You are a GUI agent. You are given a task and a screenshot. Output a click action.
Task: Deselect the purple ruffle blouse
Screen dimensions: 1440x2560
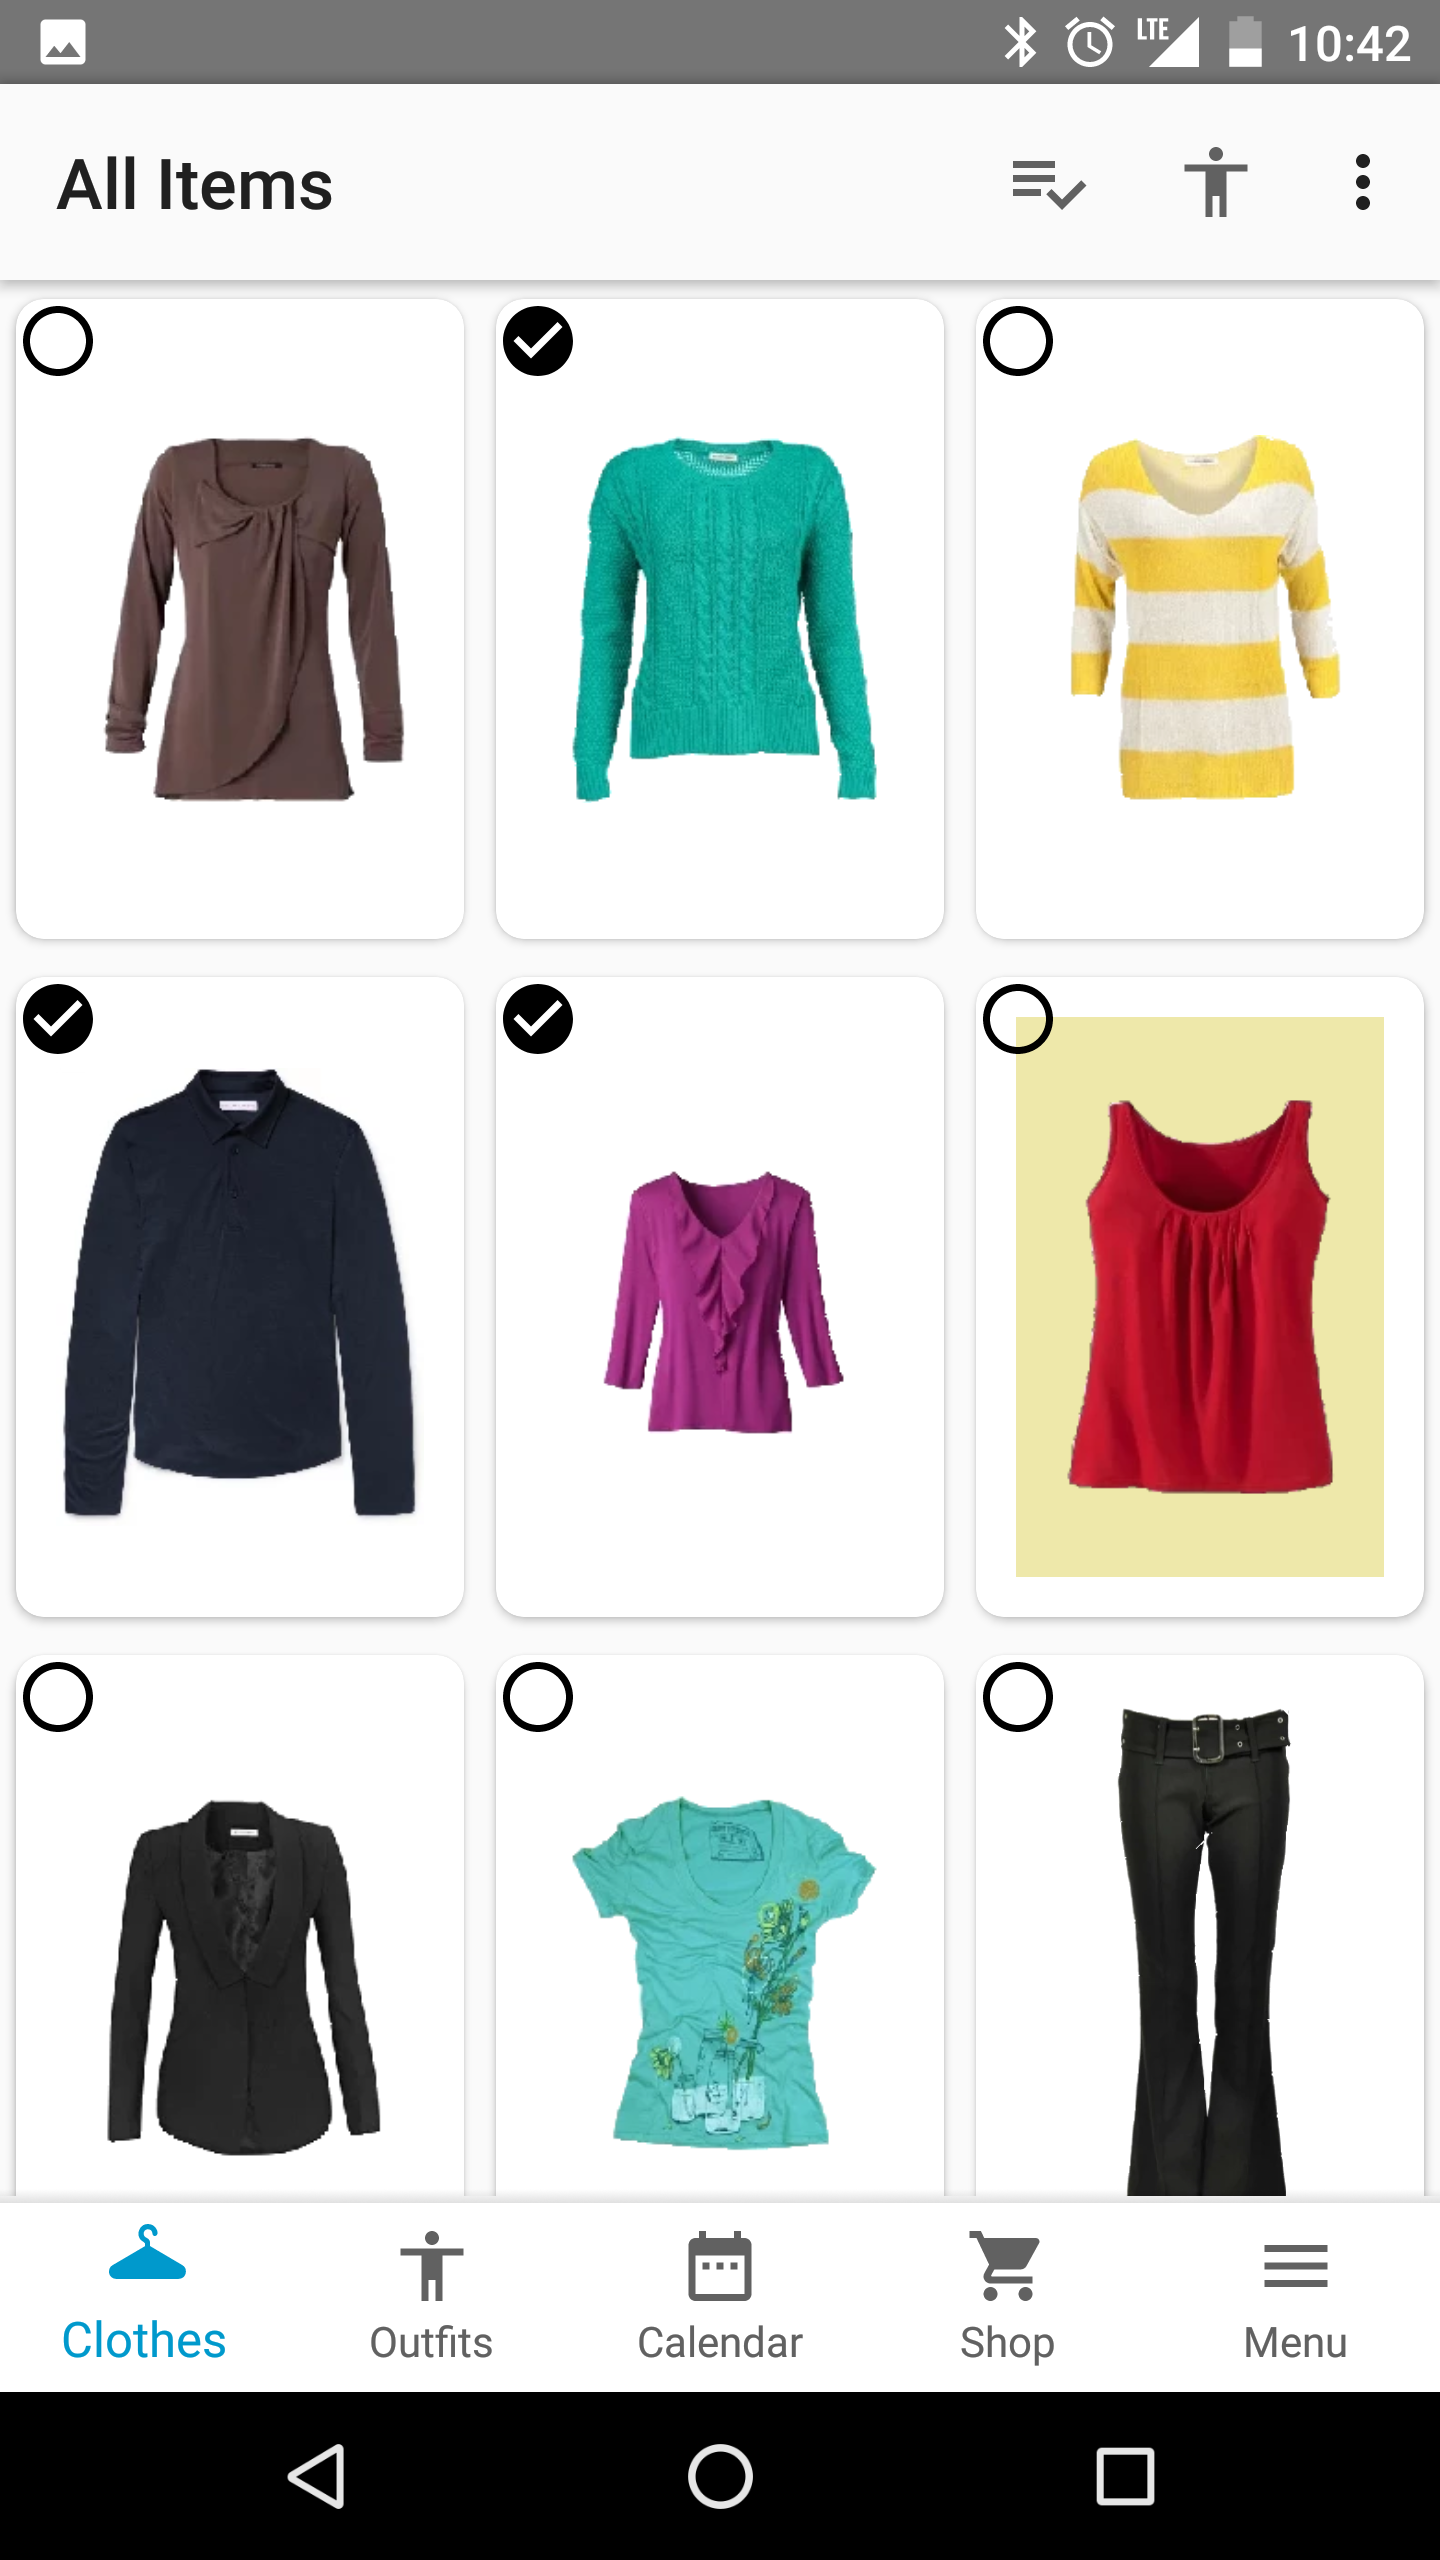pos(538,1019)
